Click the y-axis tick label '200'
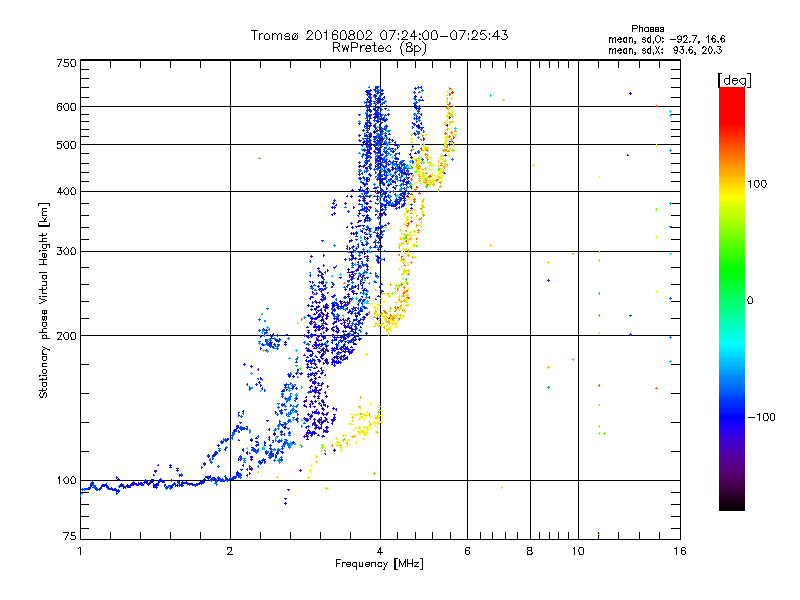Screen dimensions: 800x600 pyautogui.click(x=66, y=336)
